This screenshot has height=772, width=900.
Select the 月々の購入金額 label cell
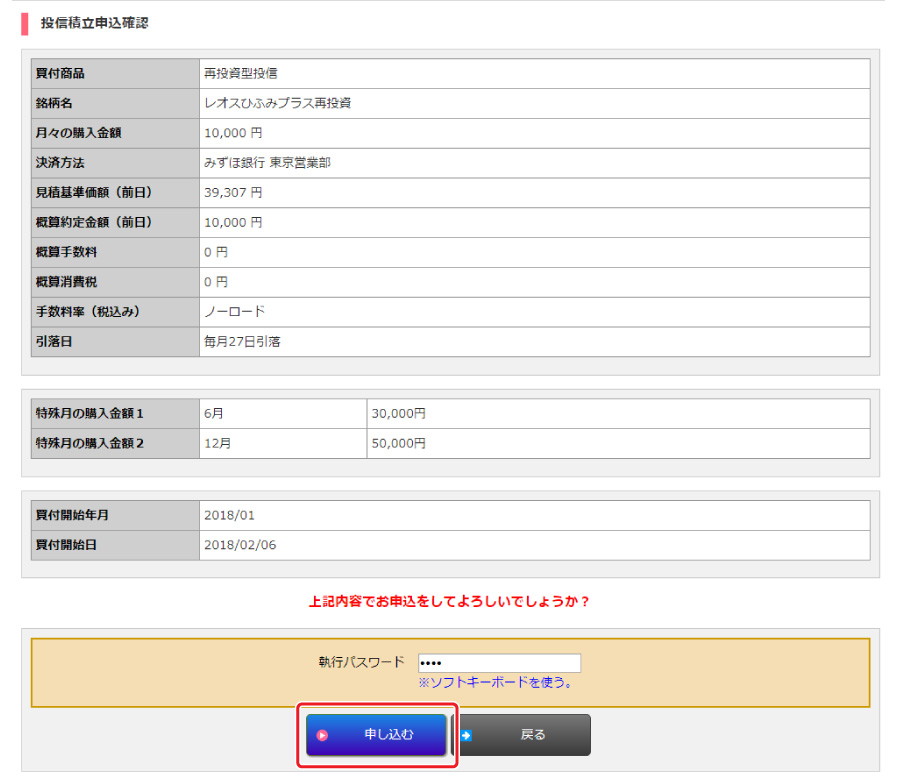[115, 133]
